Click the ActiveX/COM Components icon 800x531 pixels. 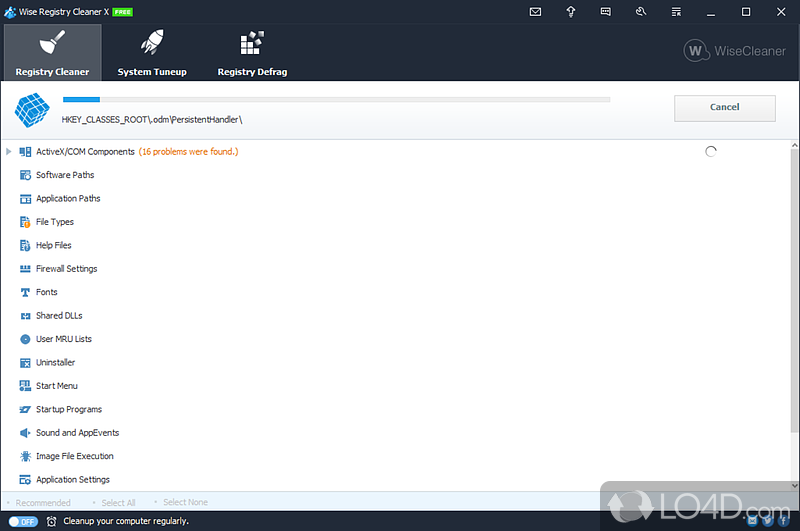(x=25, y=151)
